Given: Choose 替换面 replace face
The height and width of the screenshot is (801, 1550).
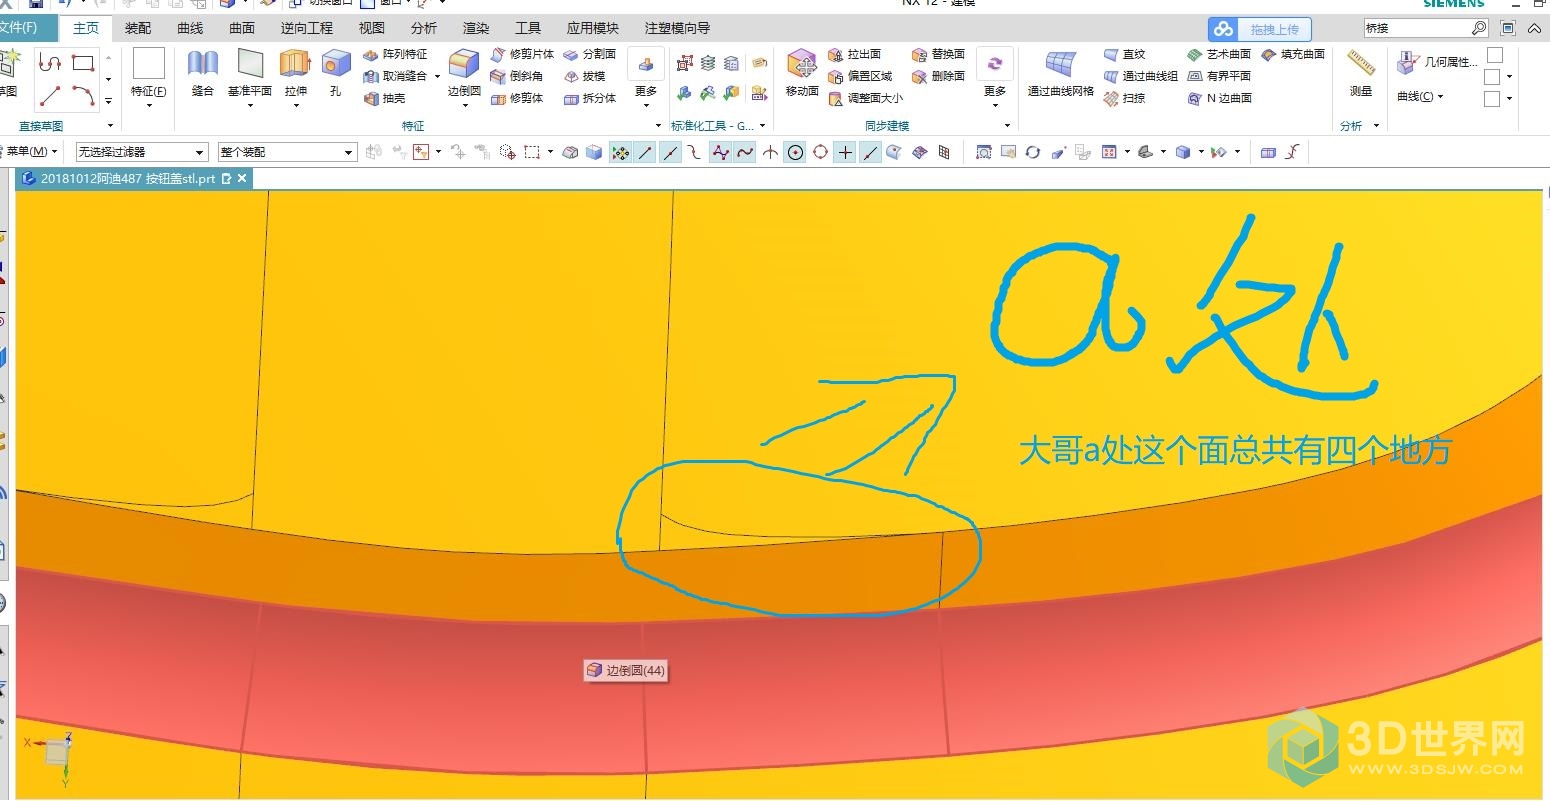Looking at the screenshot, I should [x=938, y=54].
